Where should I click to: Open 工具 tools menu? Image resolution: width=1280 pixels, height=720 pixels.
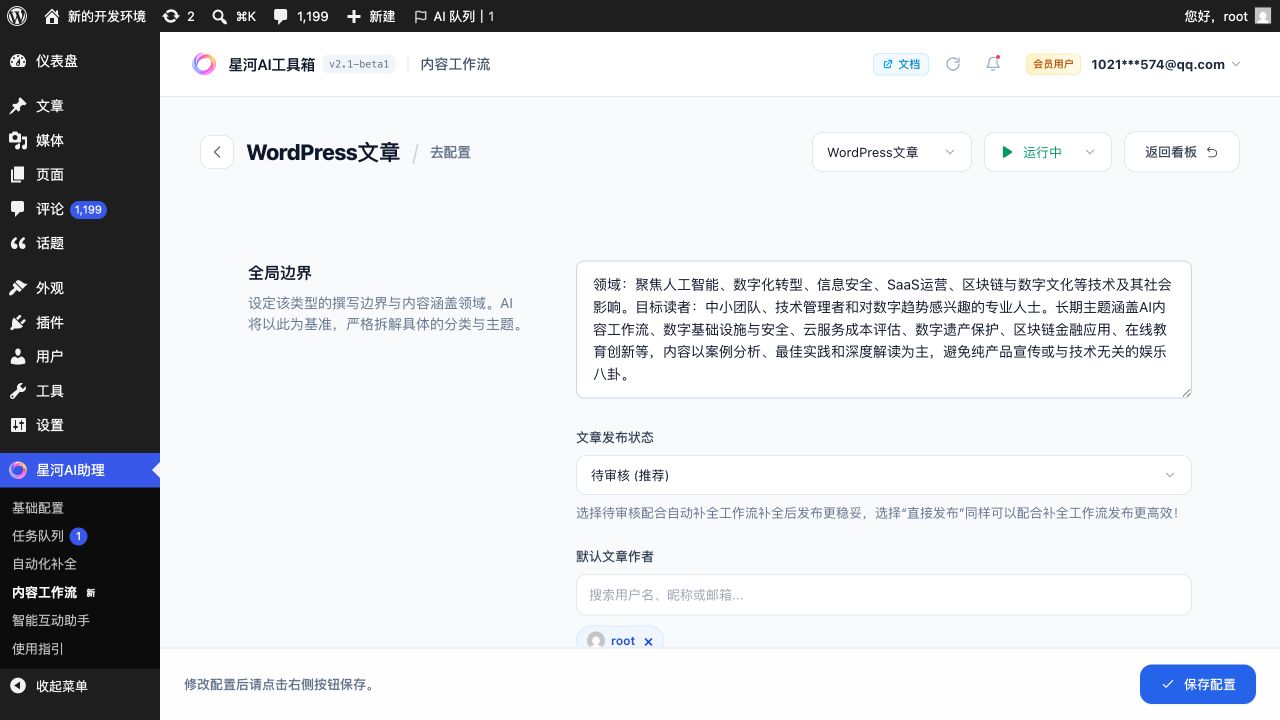coord(80,391)
